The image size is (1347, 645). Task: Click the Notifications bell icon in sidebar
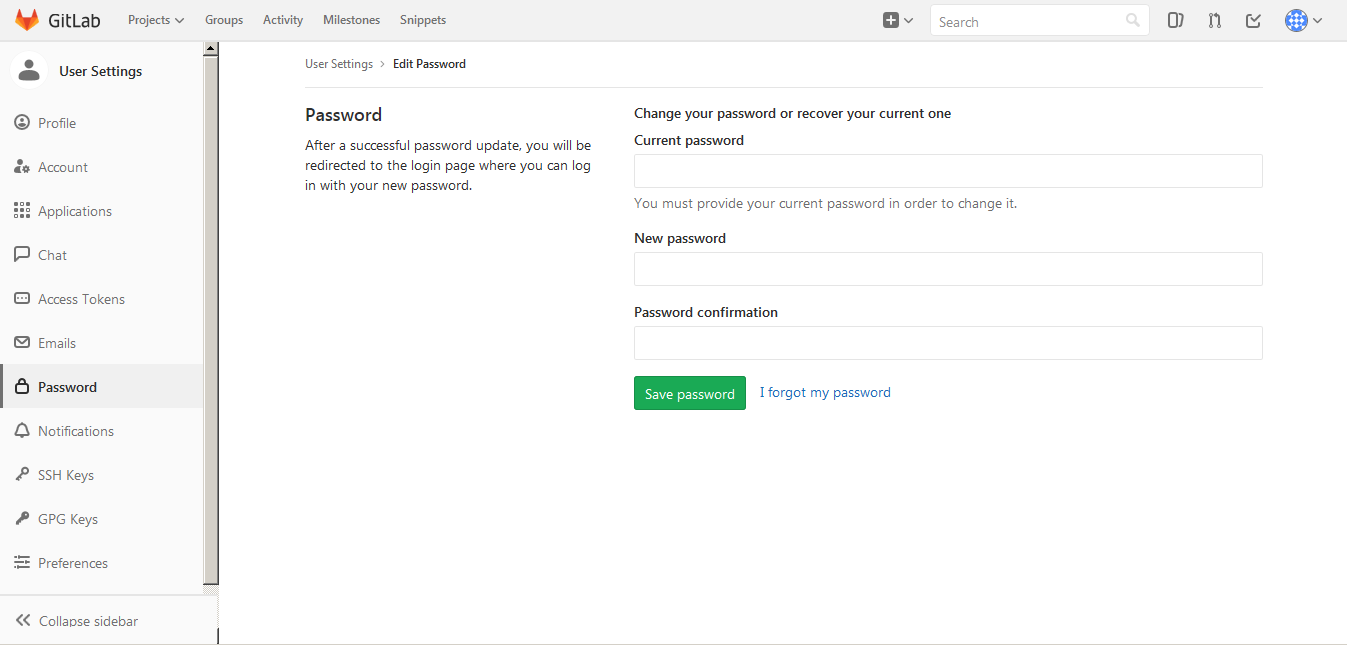[22, 431]
